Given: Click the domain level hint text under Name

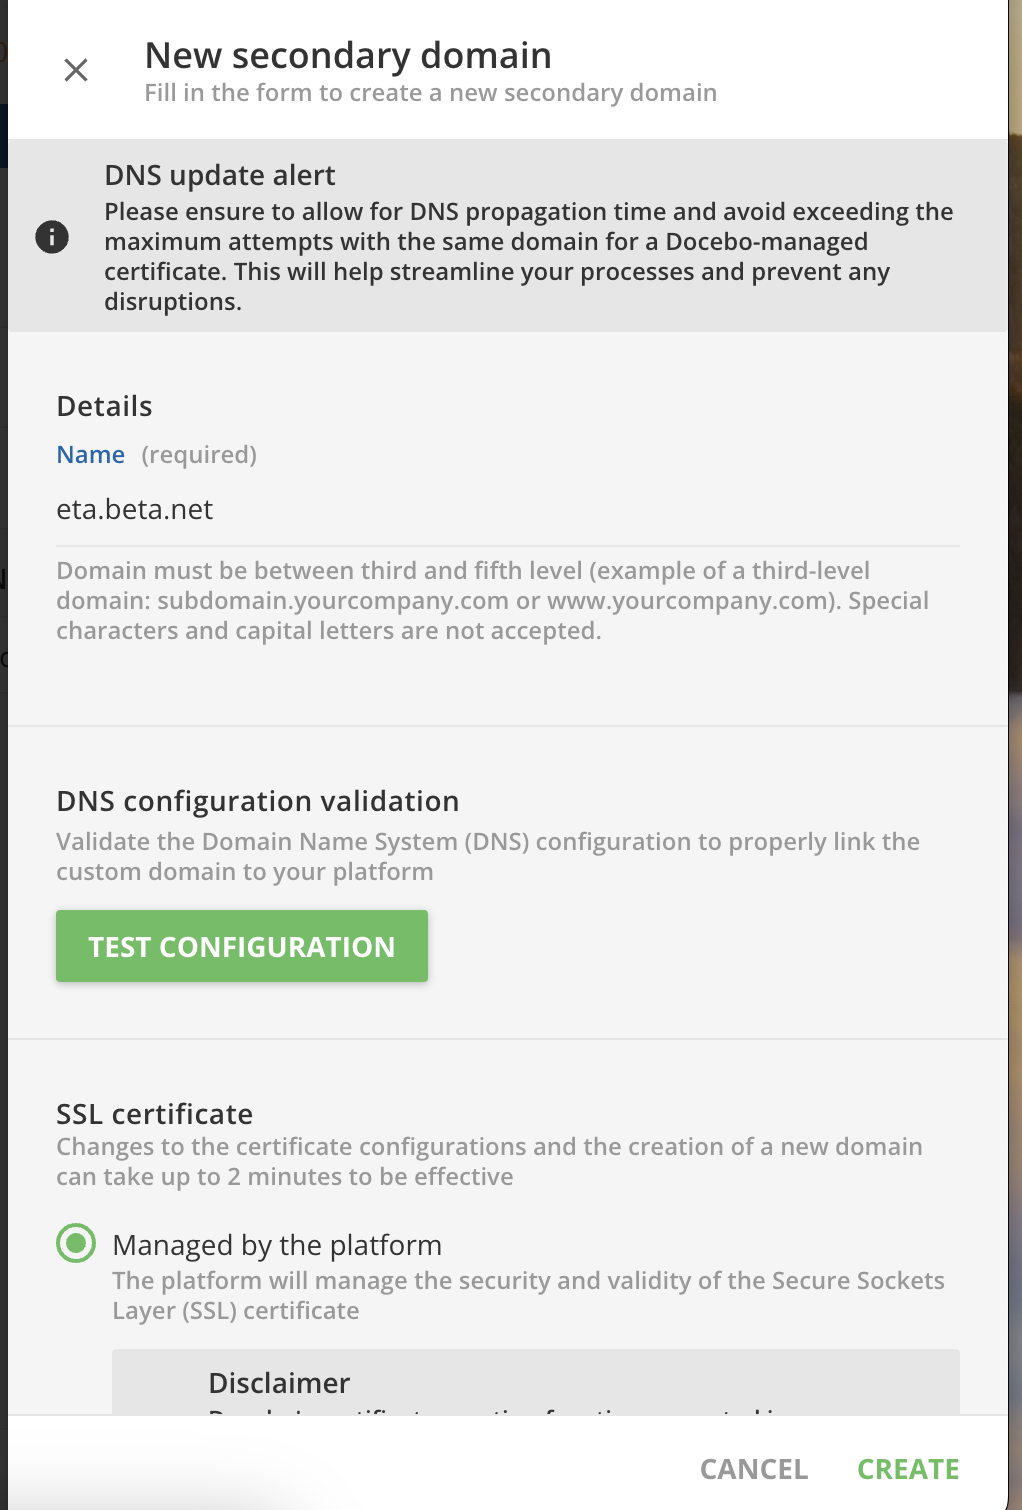Looking at the screenshot, I should tap(493, 601).
